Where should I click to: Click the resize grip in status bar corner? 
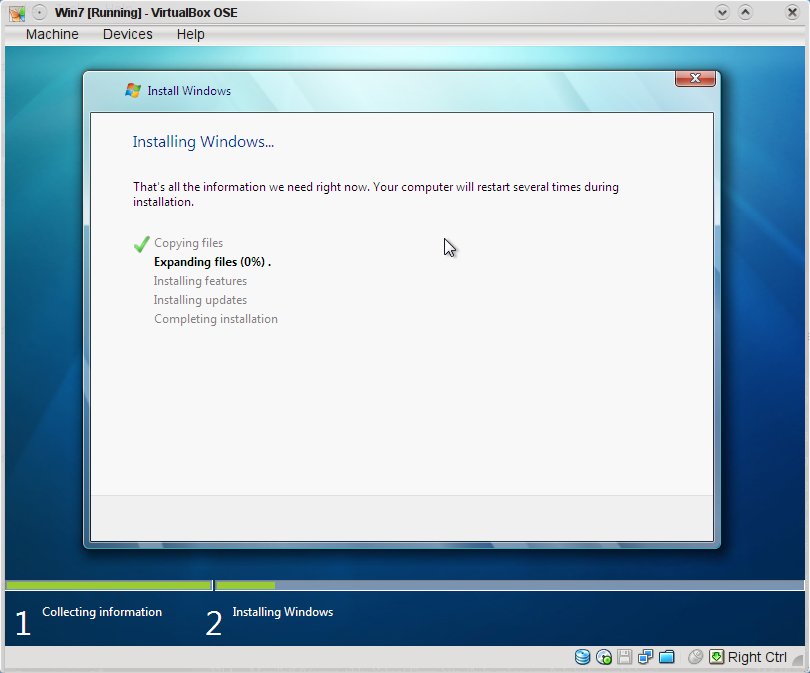pyautogui.click(x=798, y=661)
